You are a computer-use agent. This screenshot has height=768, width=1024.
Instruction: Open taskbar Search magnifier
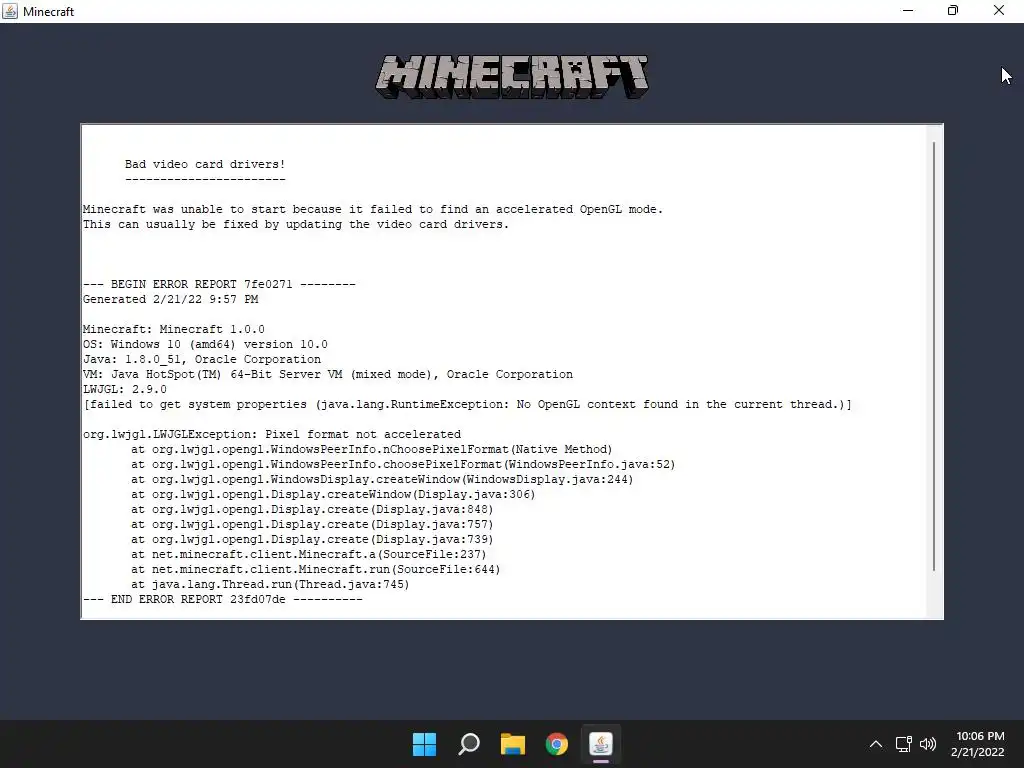pyautogui.click(x=469, y=744)
